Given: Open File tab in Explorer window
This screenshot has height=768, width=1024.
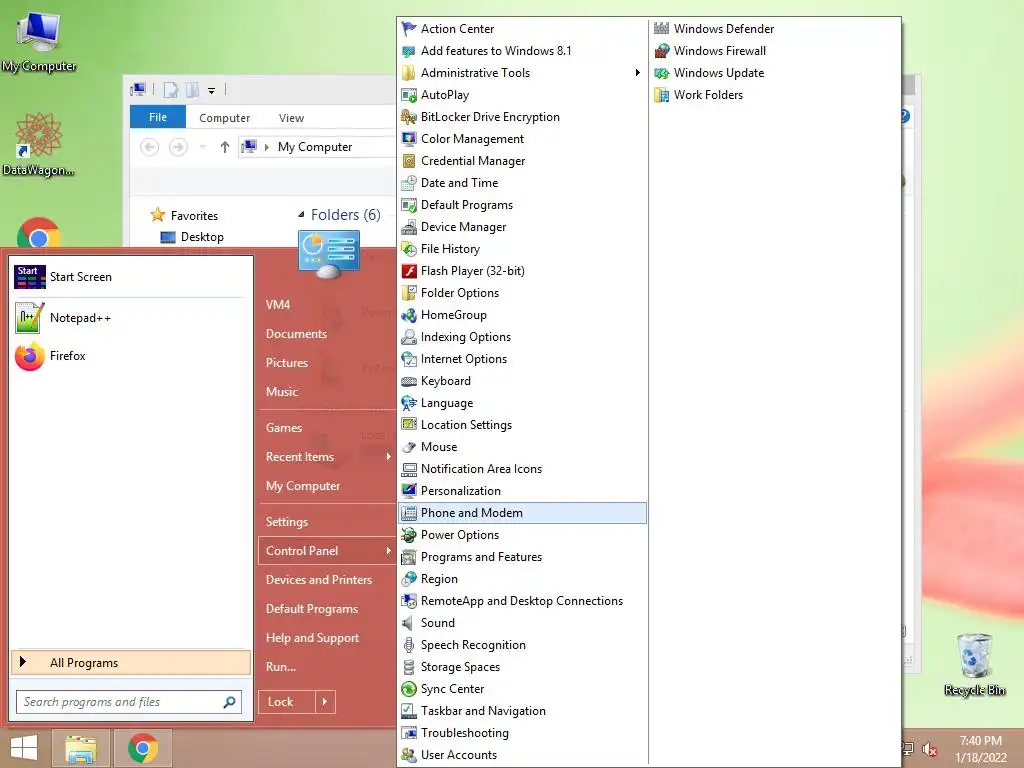Looking at the screenshot, I should (158, 117).
